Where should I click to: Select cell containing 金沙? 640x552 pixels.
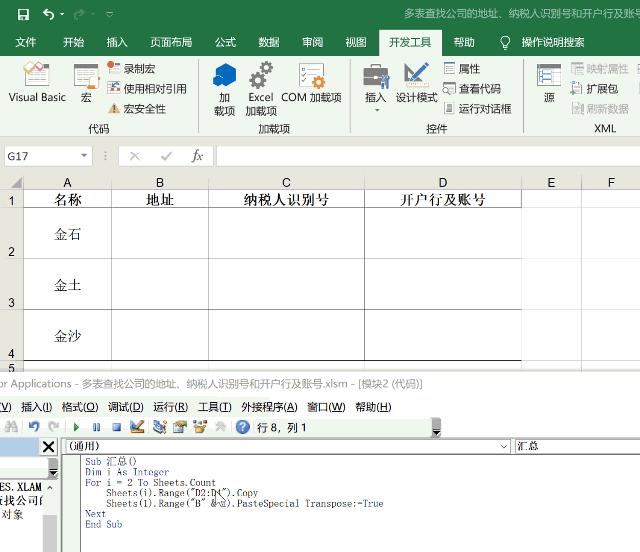67,335
